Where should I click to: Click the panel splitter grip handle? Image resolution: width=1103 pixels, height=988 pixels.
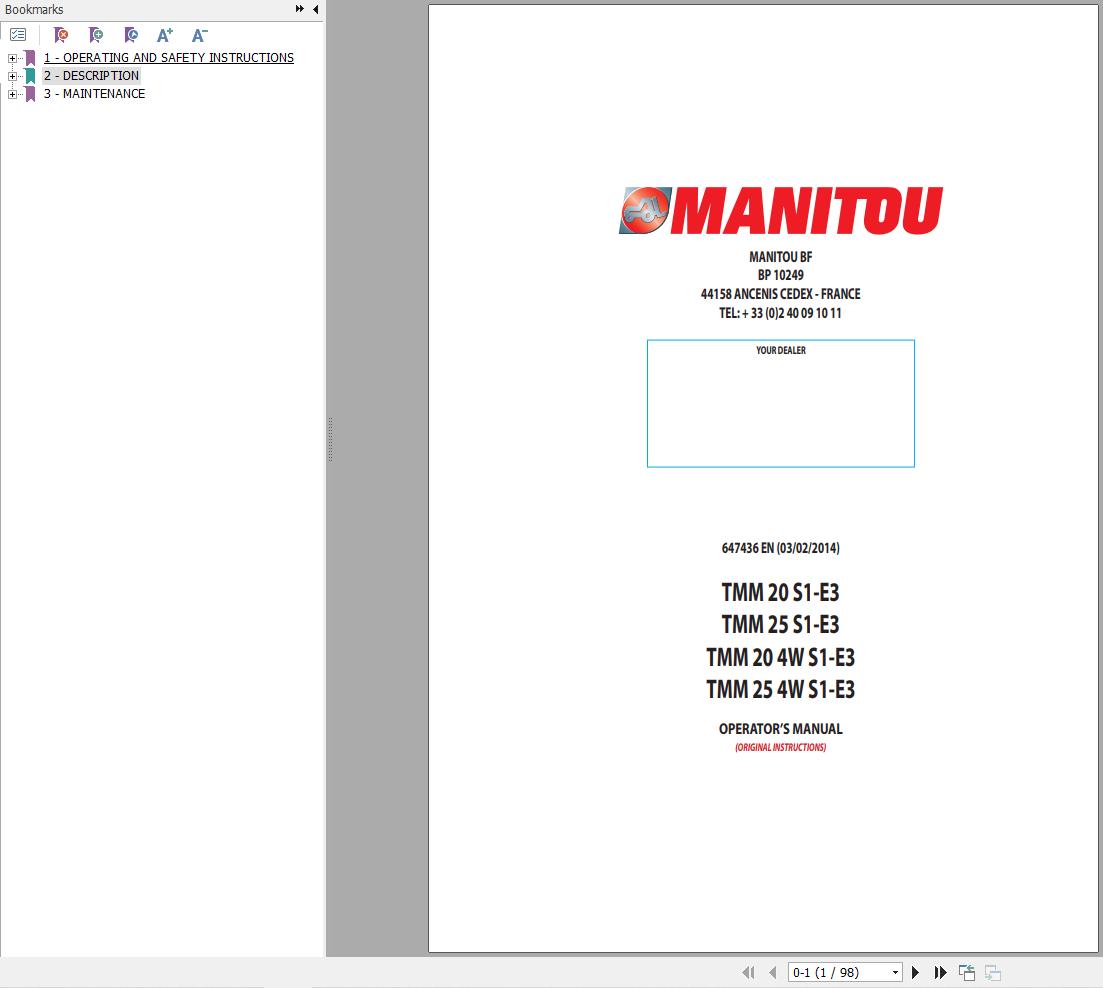pyautogui.click(x=330, y=440)
